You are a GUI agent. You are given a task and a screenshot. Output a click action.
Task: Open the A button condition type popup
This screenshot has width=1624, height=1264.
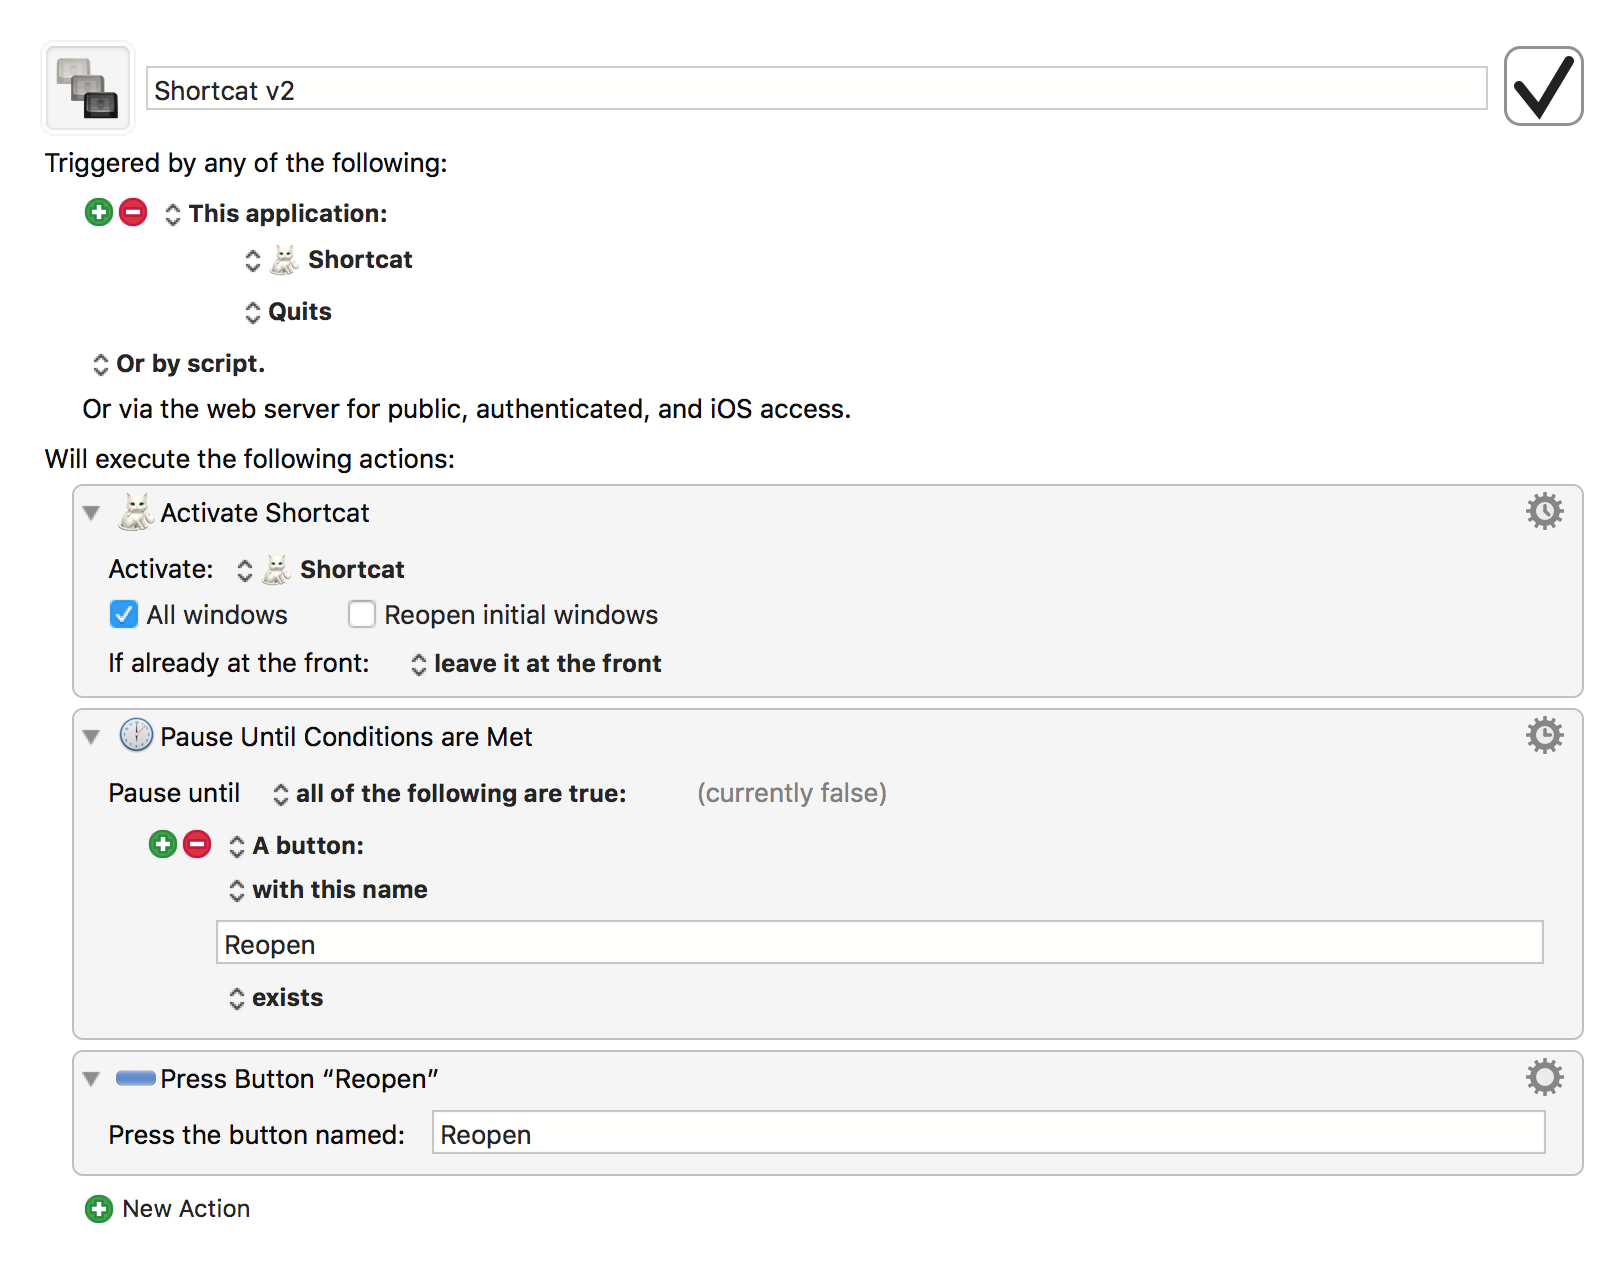coord(296,846)
